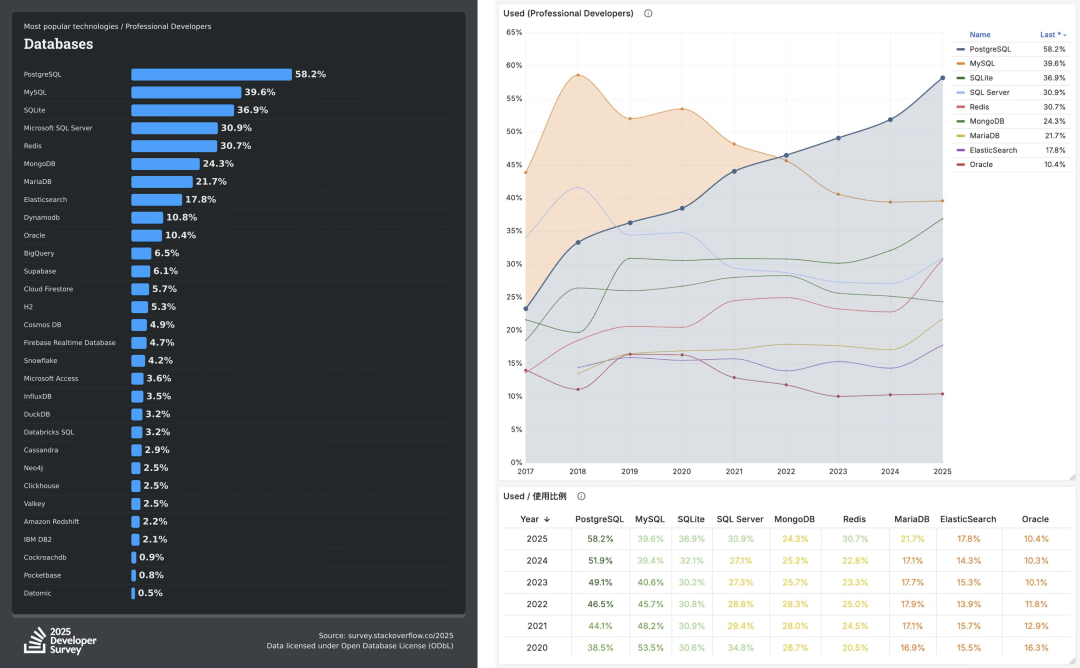1080x668 pixels.
Task: Click info icon next to Used / 使用比例 title
Action: coord(581,496)
